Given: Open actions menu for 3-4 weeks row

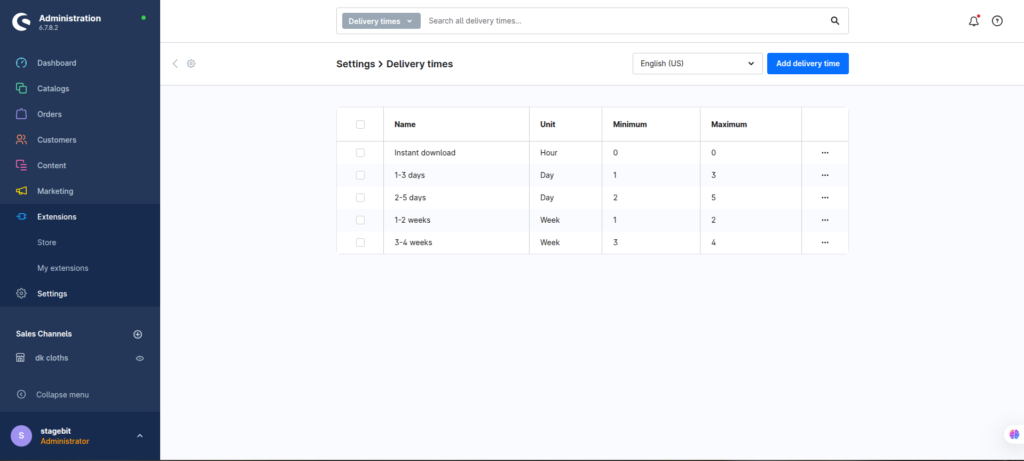Looking at the screenshot, I should coord(825,242).
